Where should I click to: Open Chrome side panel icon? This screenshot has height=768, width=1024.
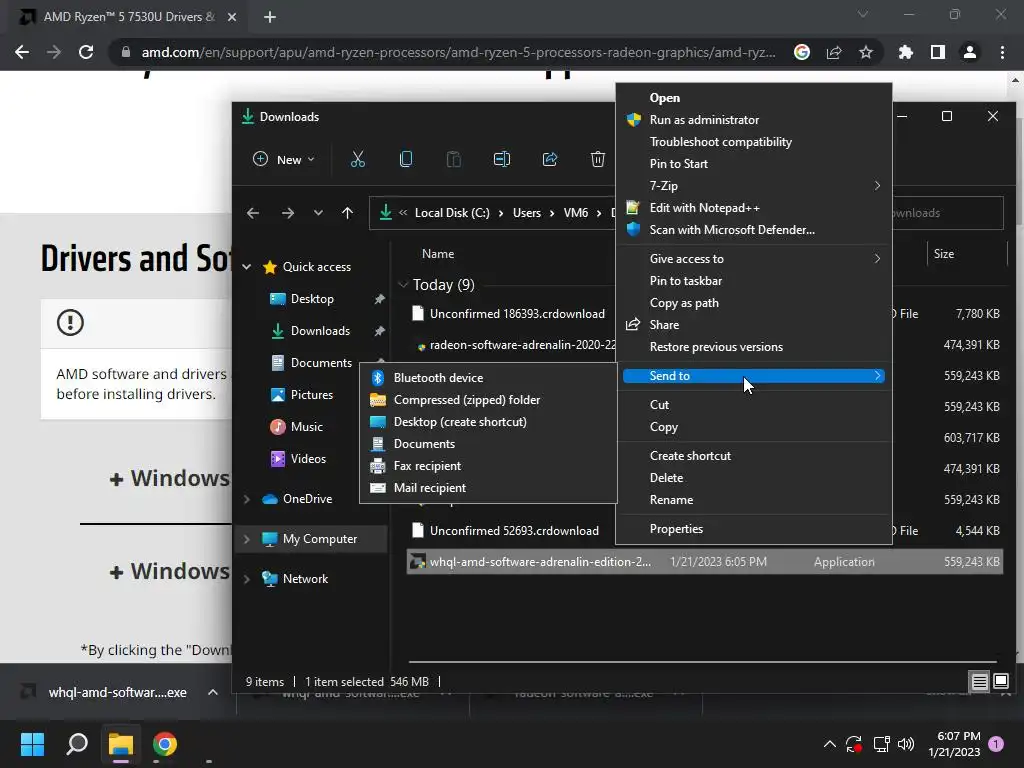(938, 52)
